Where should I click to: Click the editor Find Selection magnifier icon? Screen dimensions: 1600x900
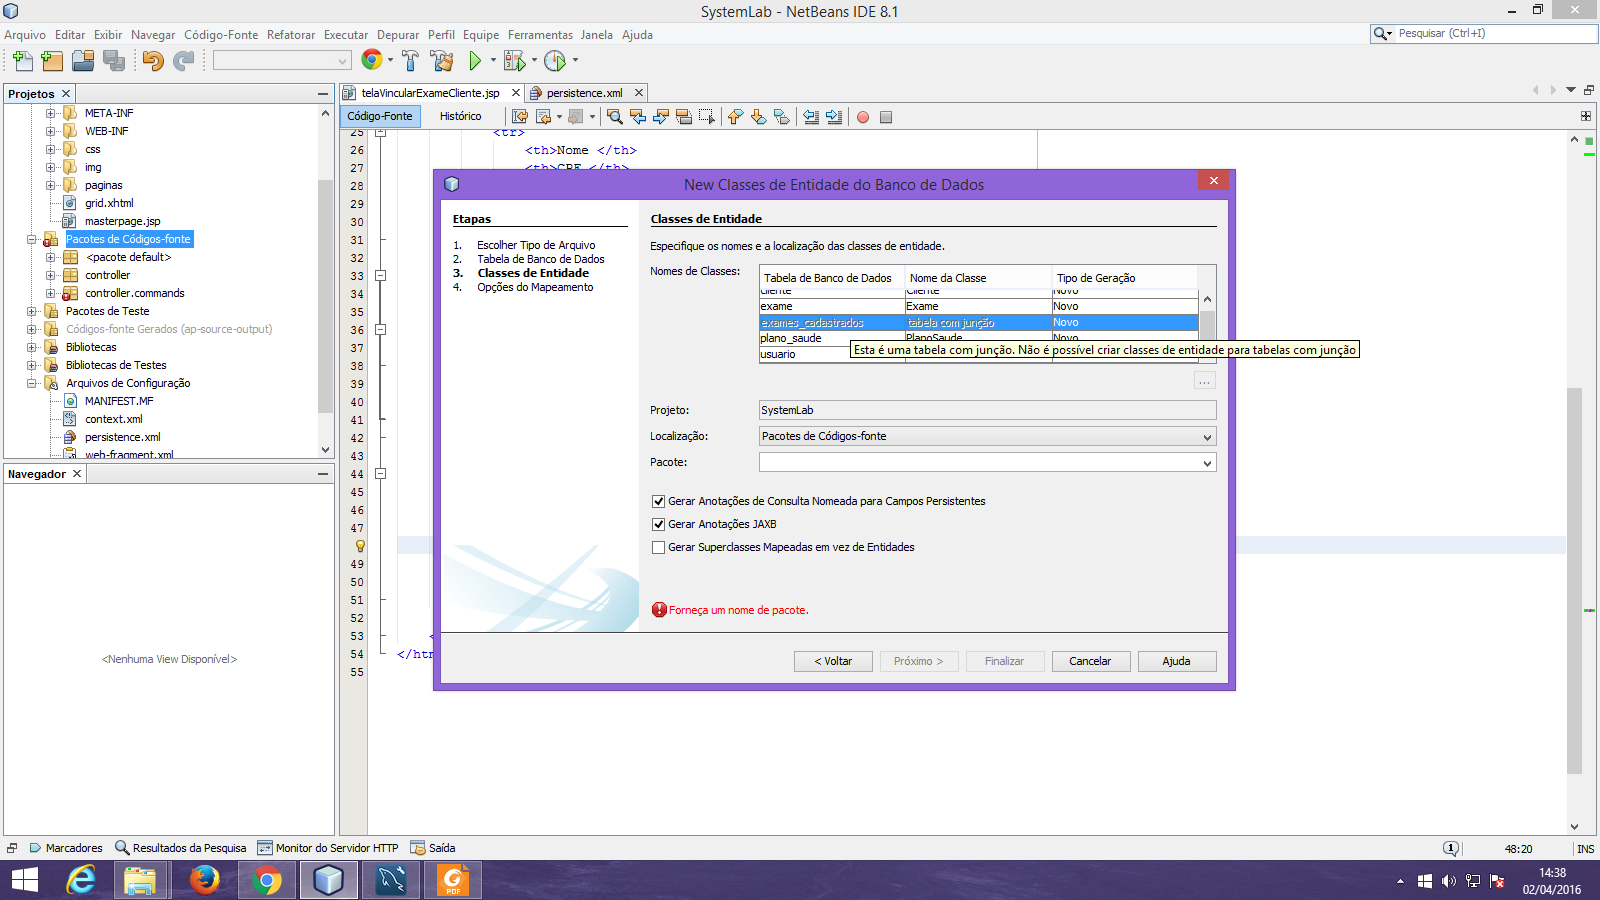pos(615,117)
